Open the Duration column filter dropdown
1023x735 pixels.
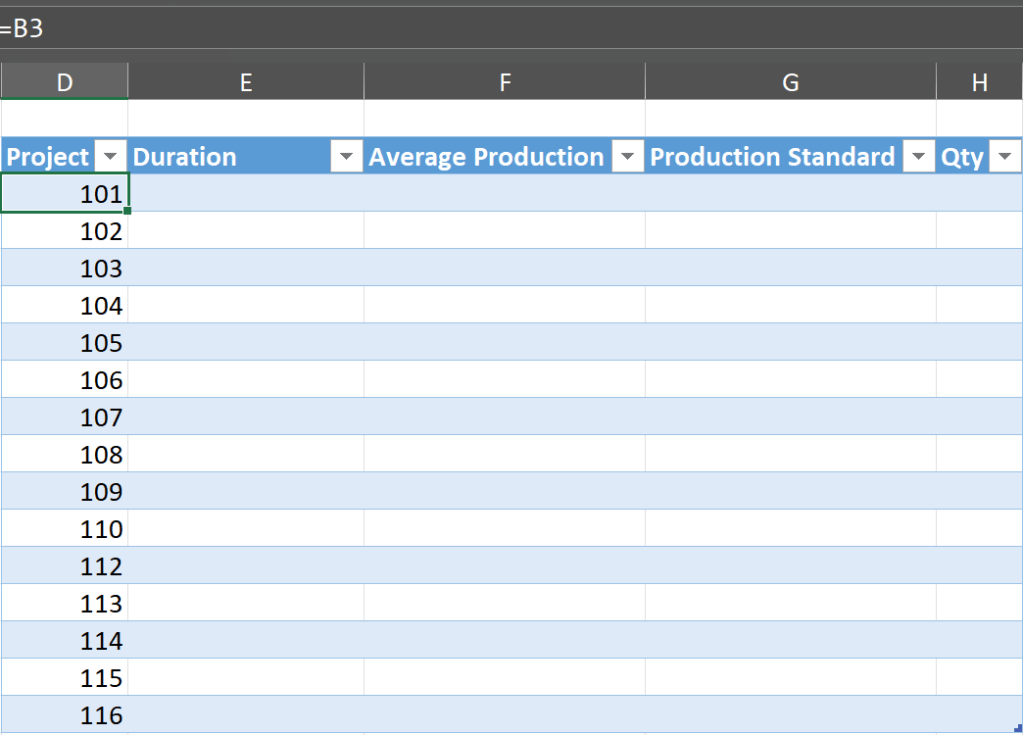346,157
